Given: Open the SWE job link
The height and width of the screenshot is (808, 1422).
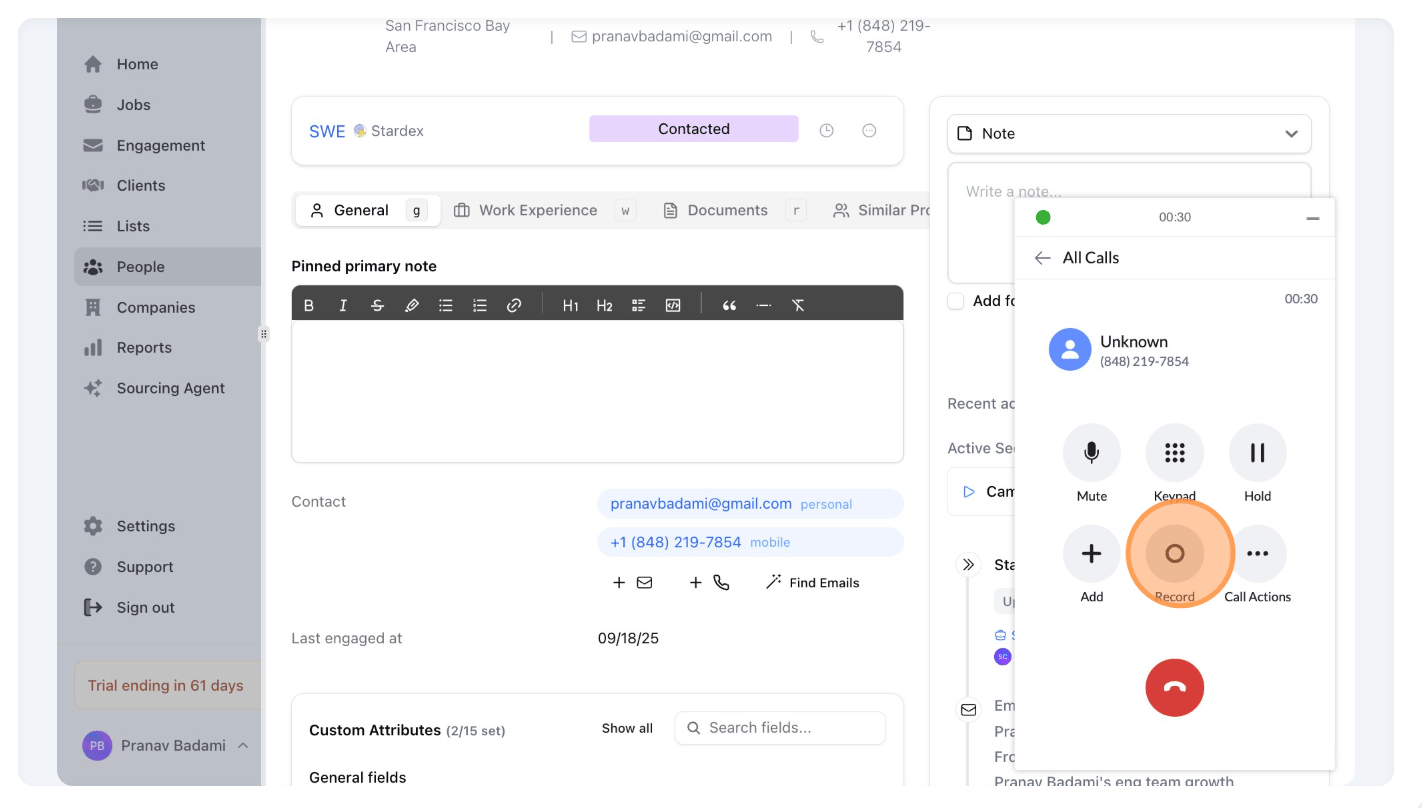Looking at the screenshot, I should (327, 131).
